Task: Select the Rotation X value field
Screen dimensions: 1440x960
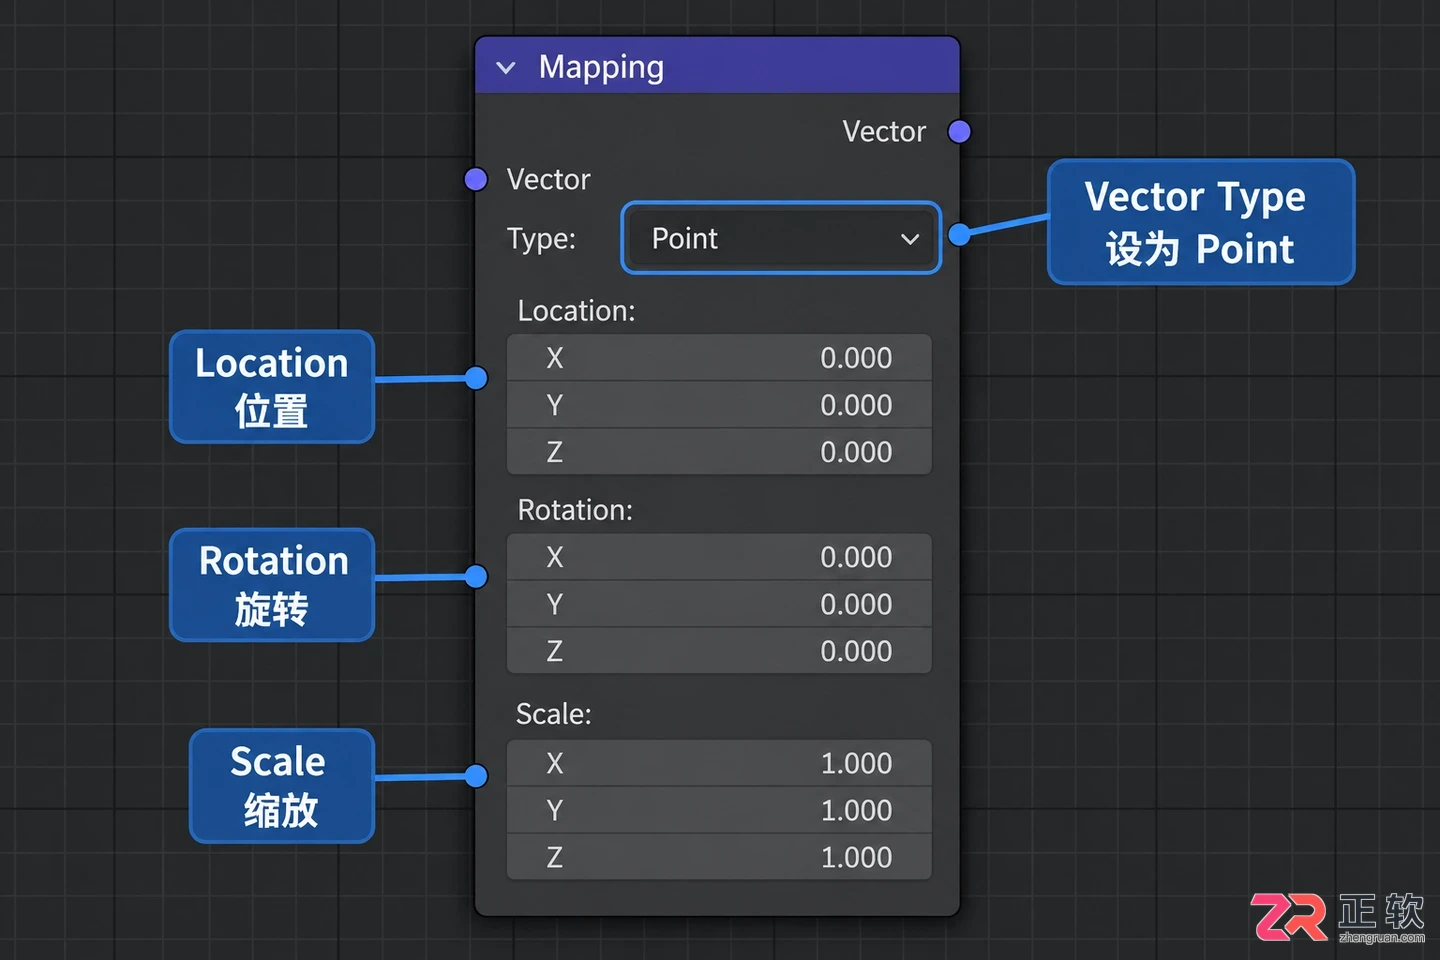Action: [719, 556]
